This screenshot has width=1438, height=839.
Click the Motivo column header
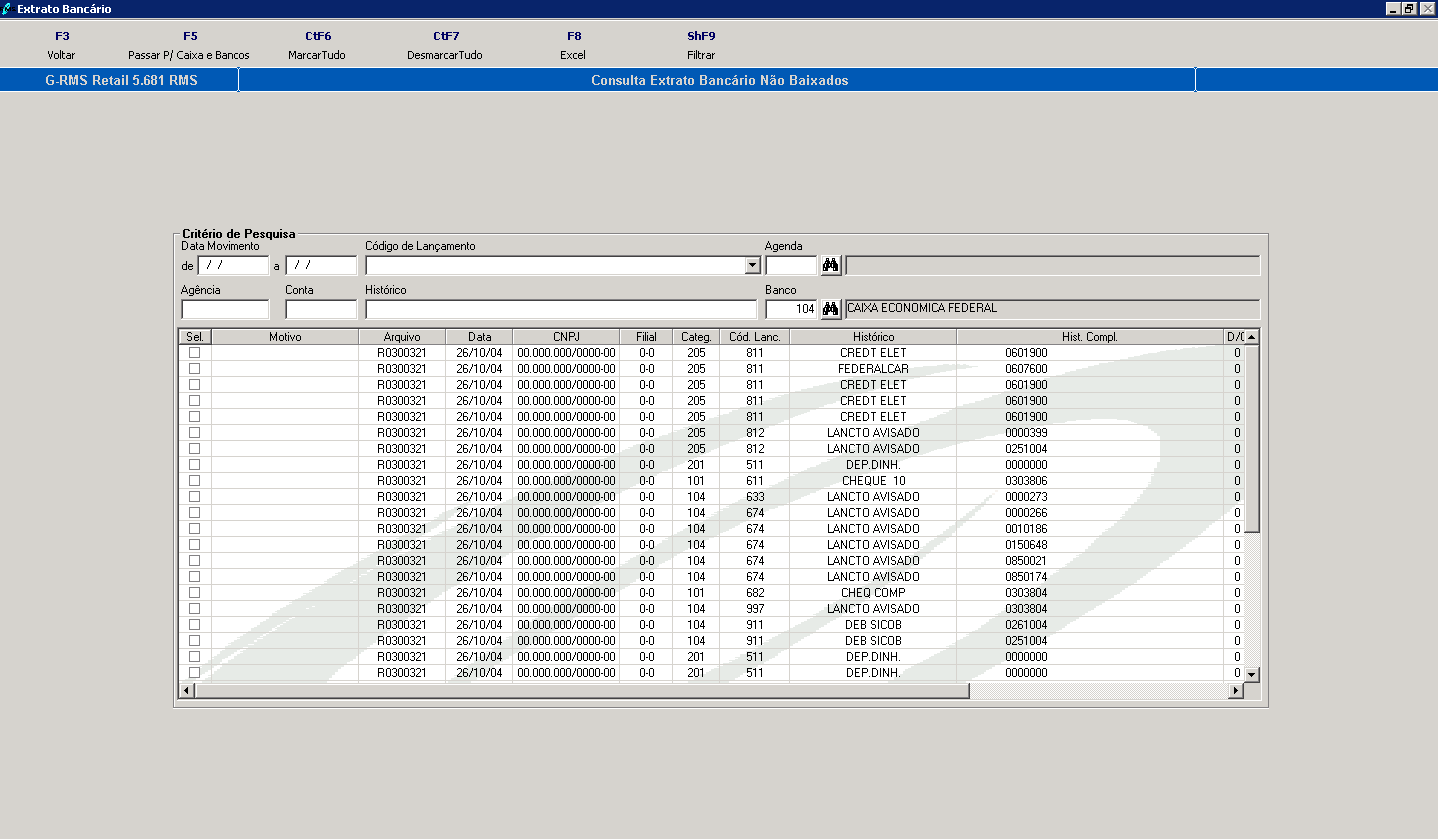(x=285, y=337)
